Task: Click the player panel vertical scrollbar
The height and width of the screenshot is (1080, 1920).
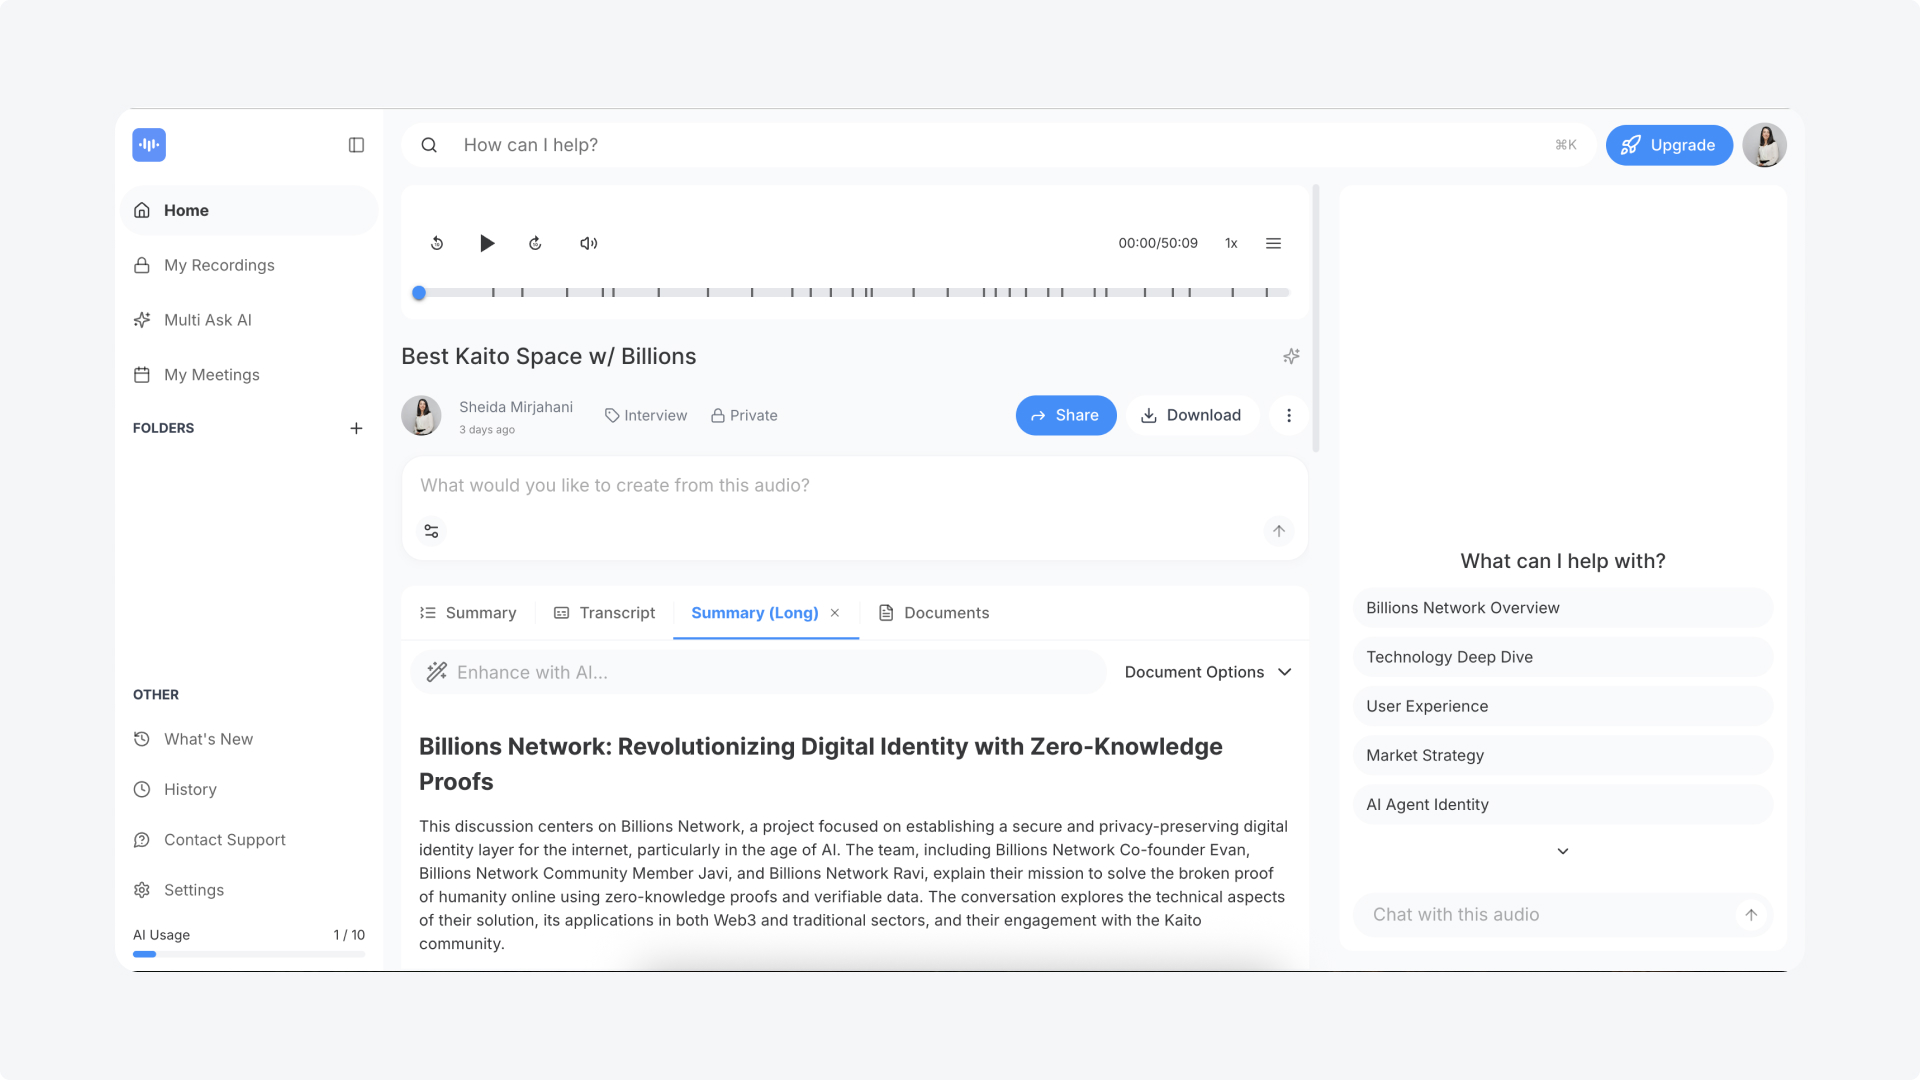Action: coord(1316,318)
